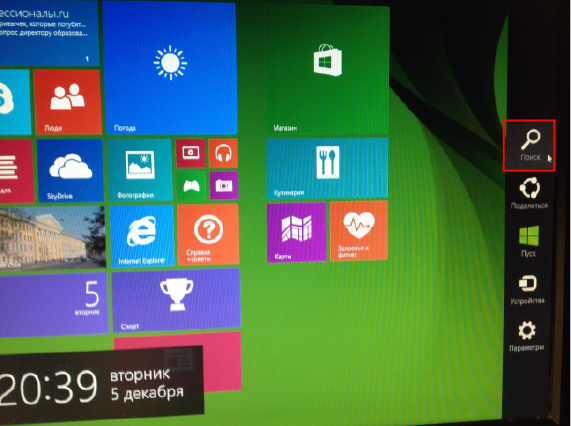Viewport: 571px width, 426px height.
Task: Click the Пуск (Start) charm
Action: point(528,241)
